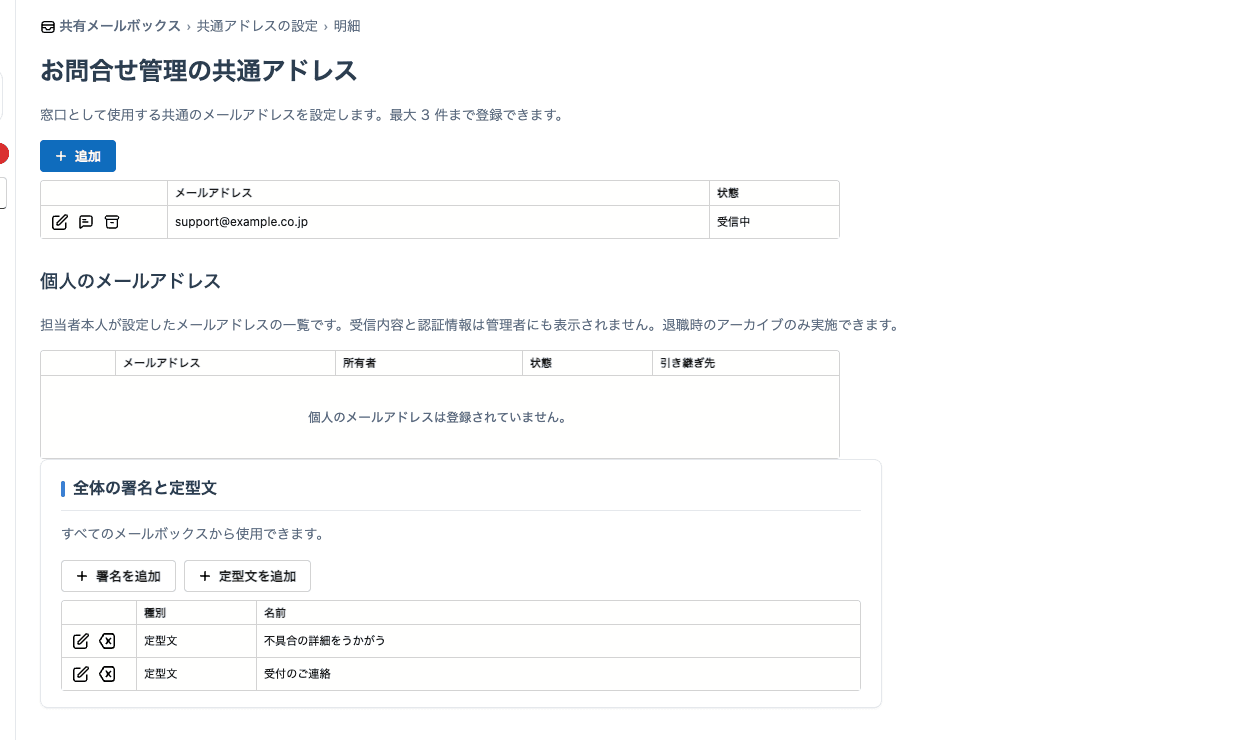1236x740 pixels.
Task: Archive the support@example.co.jp address
Action: [x=112, y=222]
